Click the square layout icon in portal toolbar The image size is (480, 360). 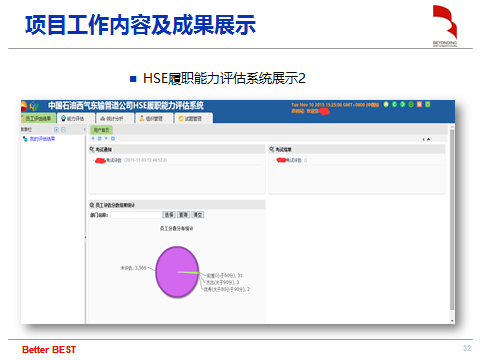pyautogui.click(x=113, y=138)
